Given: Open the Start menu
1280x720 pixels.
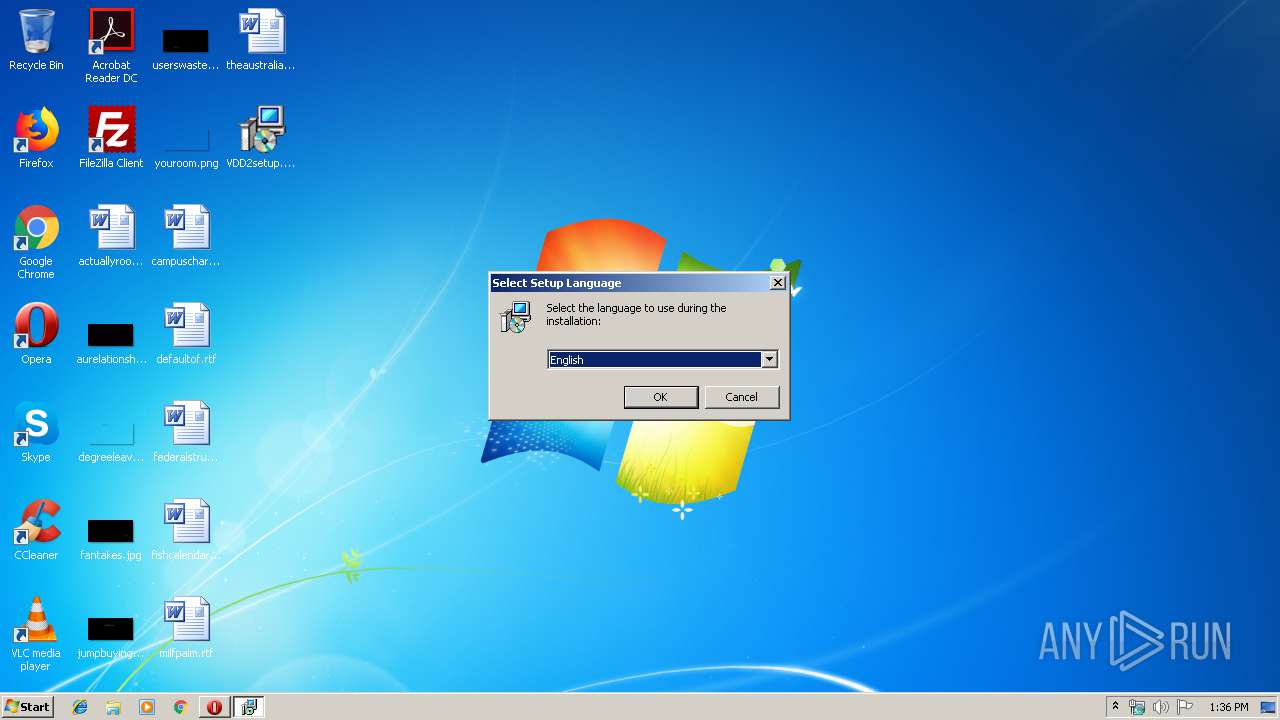Looking at the screenshot, I should click(x=27, y=707).
